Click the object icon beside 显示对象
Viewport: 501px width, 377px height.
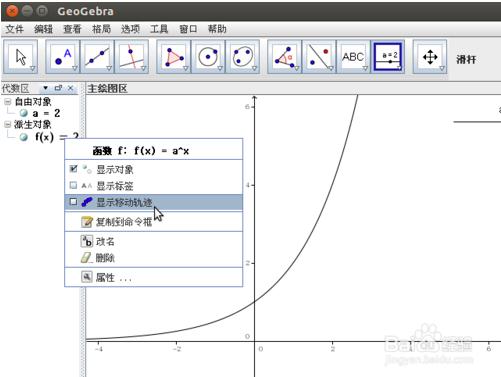pos(87,169)
